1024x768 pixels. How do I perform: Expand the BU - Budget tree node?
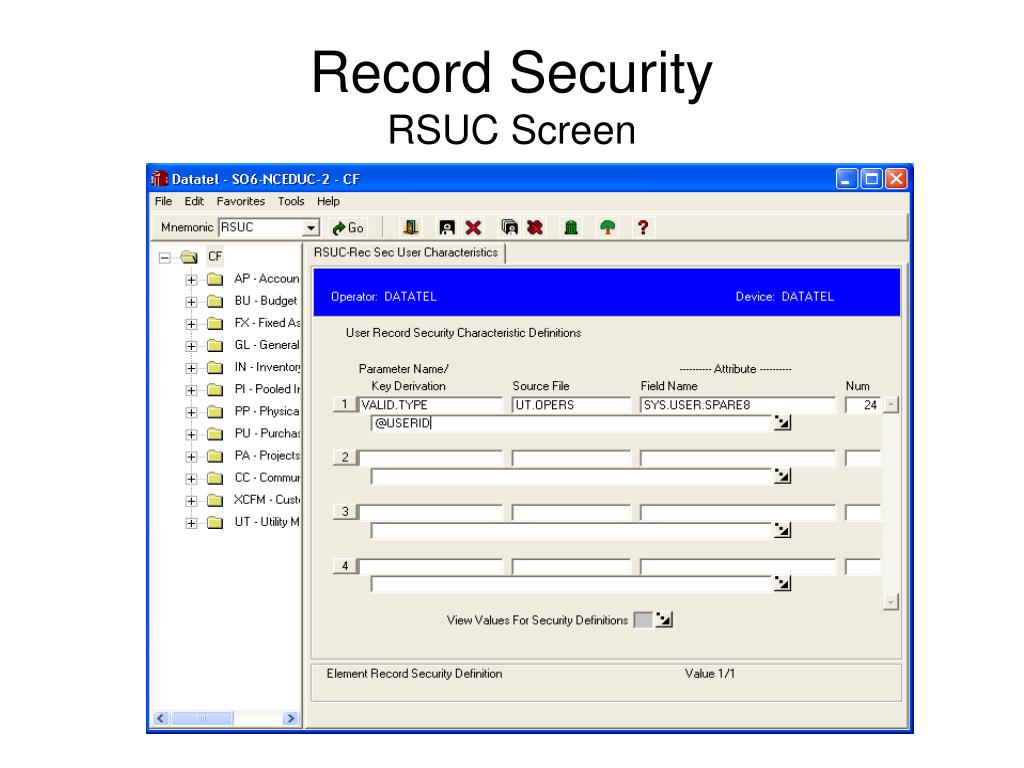coord(191,302)
